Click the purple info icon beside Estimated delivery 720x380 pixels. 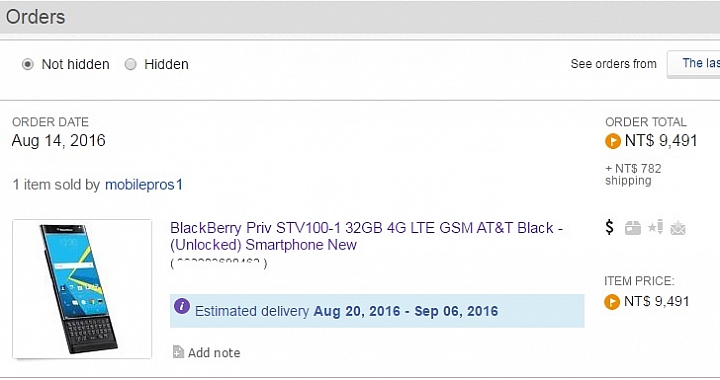(x=182, y=306)
